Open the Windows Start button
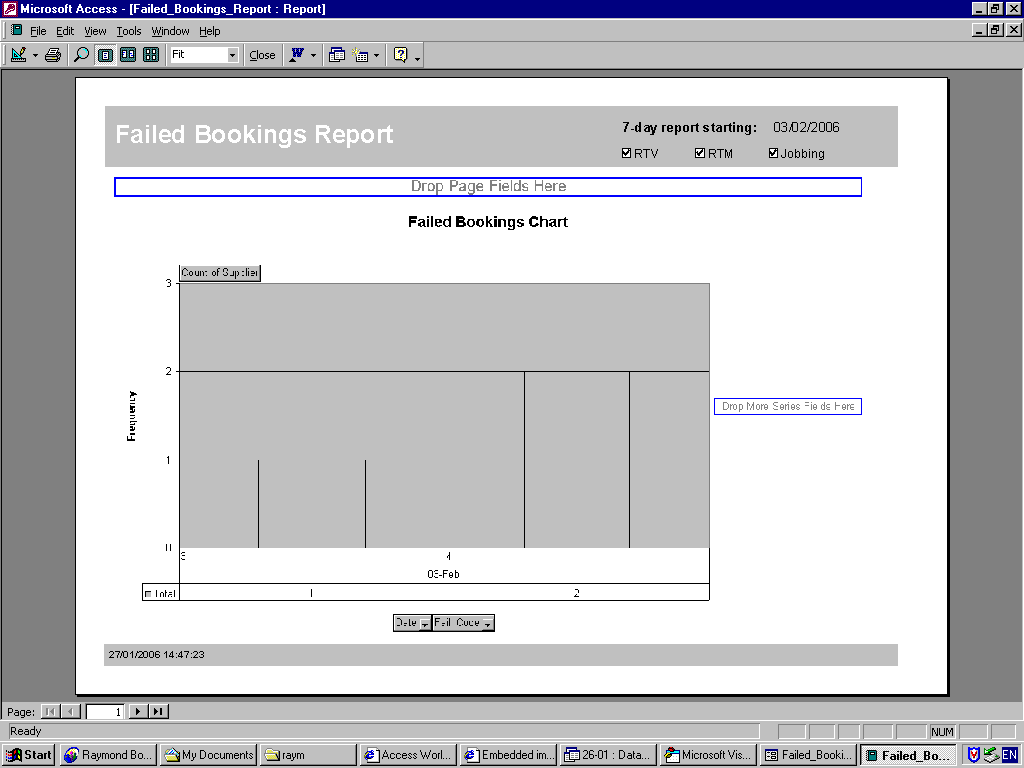Viewport: 1024px width, 768px height. coord(29,755)
